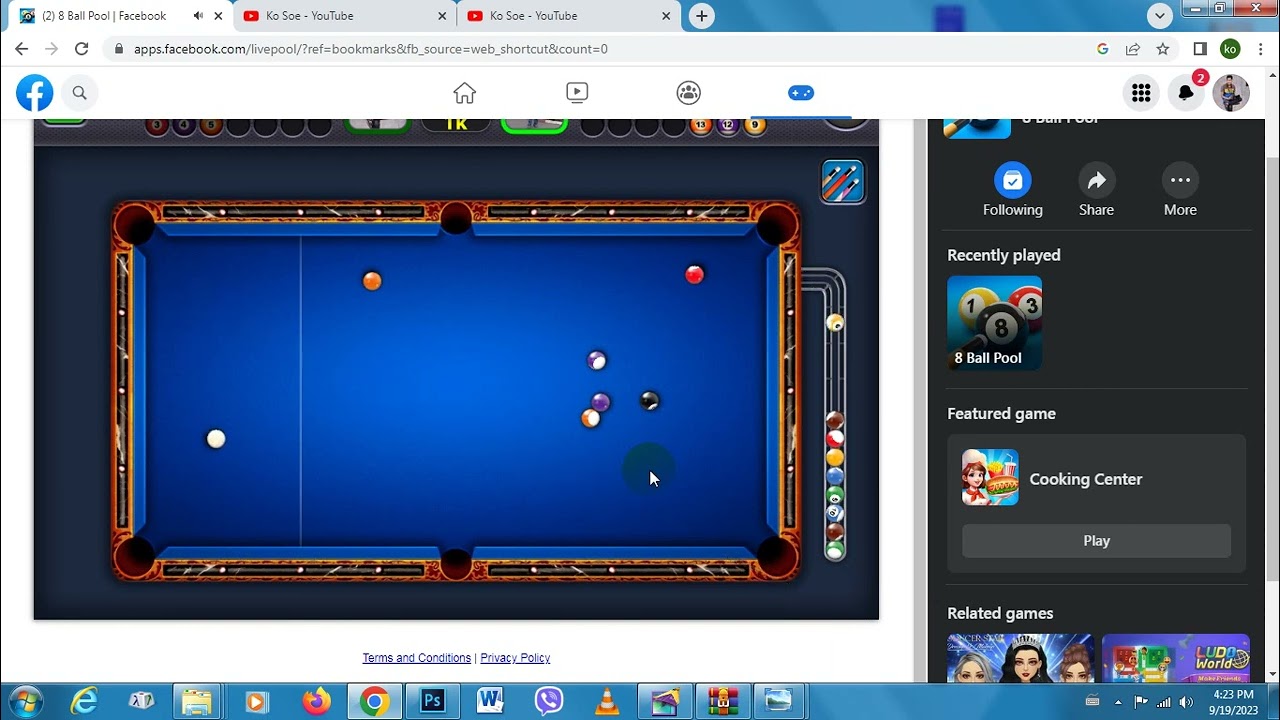Open a new browser tab
The height and width of the screenshot is (720, 1280).
(x=702, y=16)
